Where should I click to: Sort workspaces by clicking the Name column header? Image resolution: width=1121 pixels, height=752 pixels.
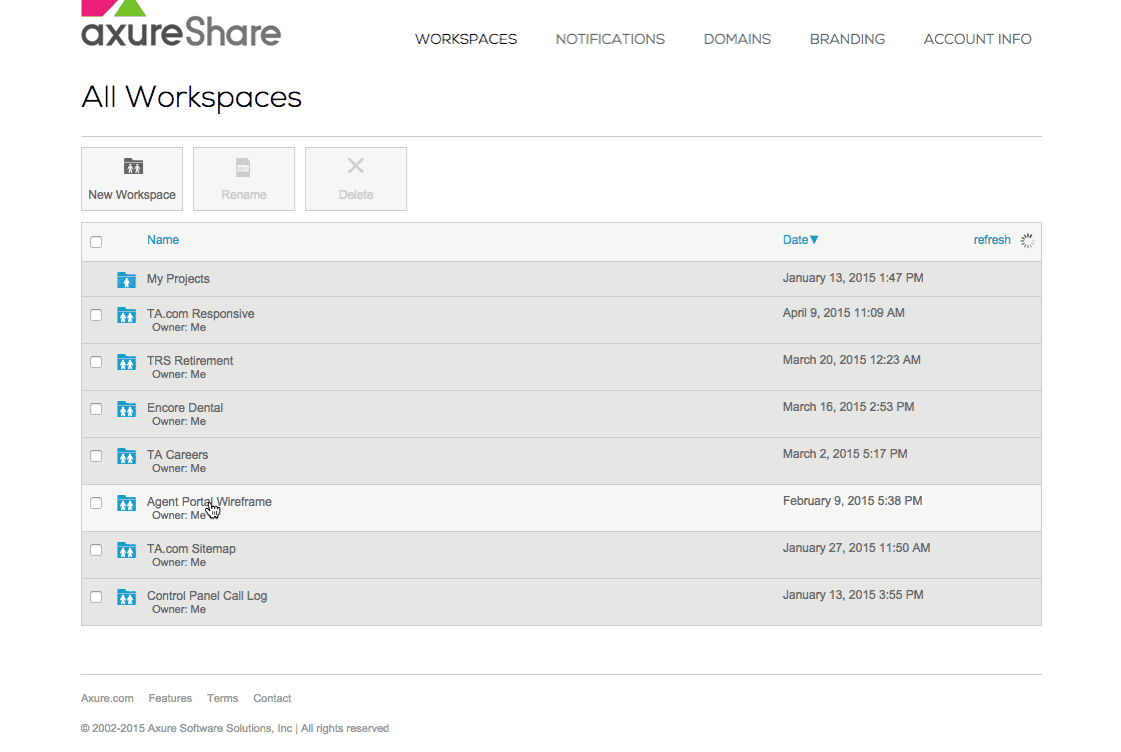(x=162, y=240)
